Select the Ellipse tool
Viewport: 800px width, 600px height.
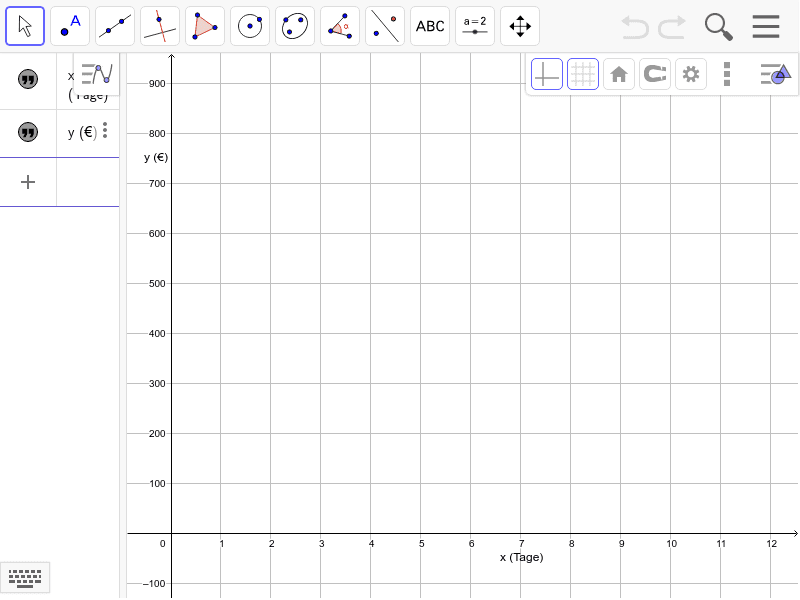(x=295, y=26)
